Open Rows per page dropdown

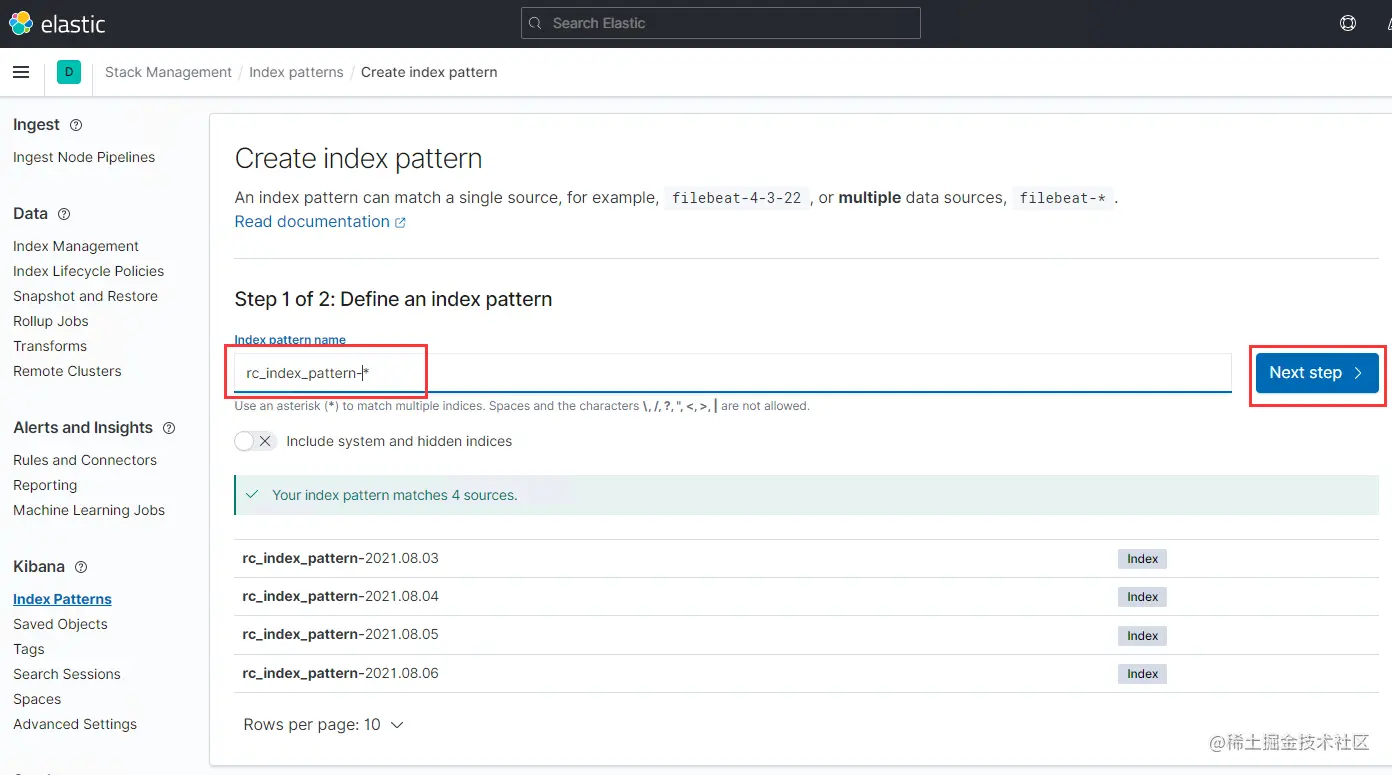click(323, 724)
